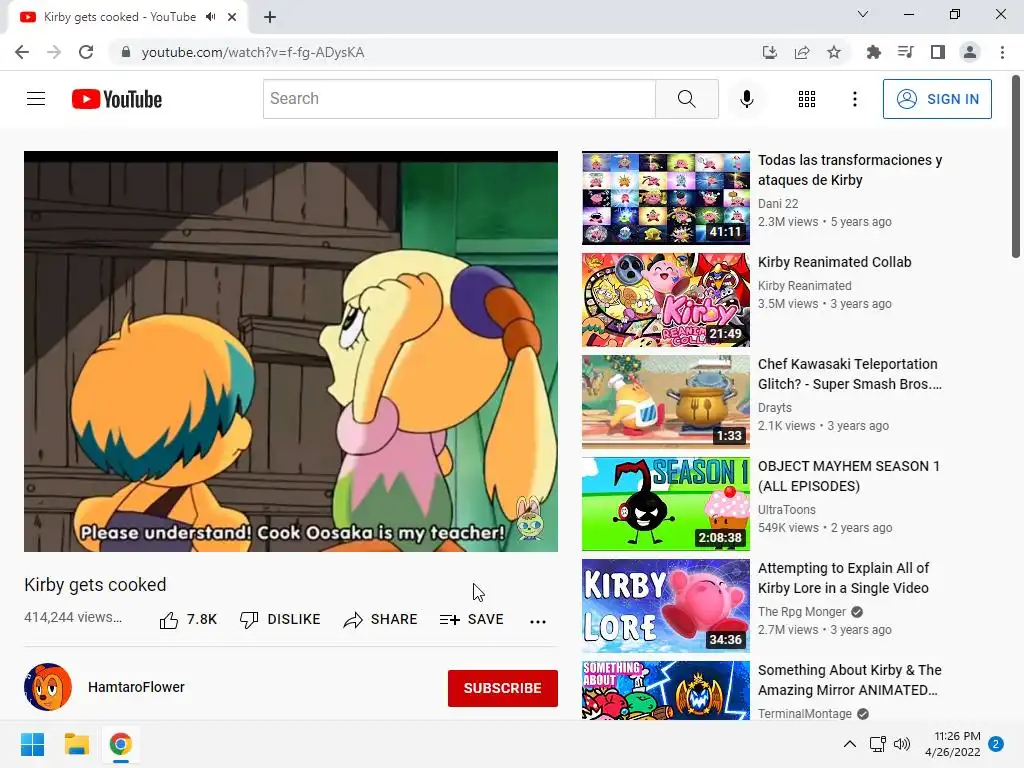Click Dani 22 channel name

pos(778,204)
